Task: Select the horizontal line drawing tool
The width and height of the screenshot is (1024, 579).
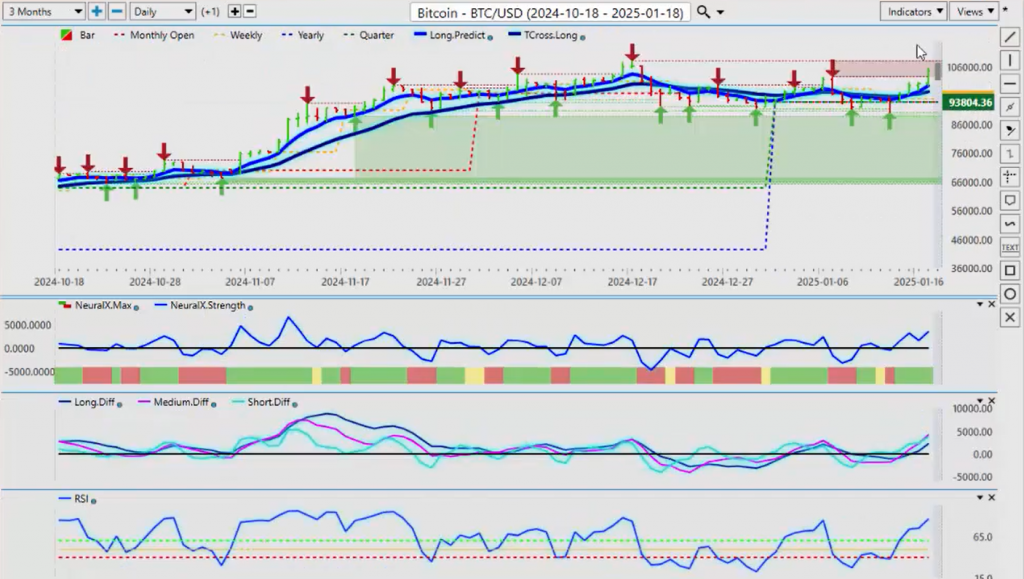Action: click(1010, 84)
